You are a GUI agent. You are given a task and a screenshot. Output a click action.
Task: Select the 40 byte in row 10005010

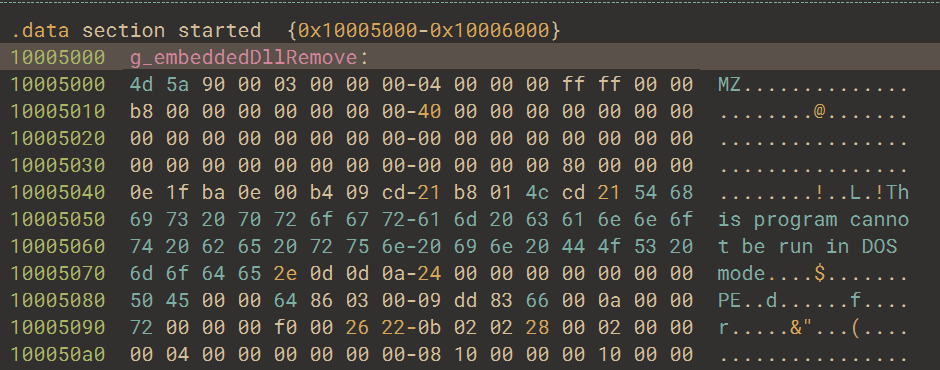[x=430, y=112]
